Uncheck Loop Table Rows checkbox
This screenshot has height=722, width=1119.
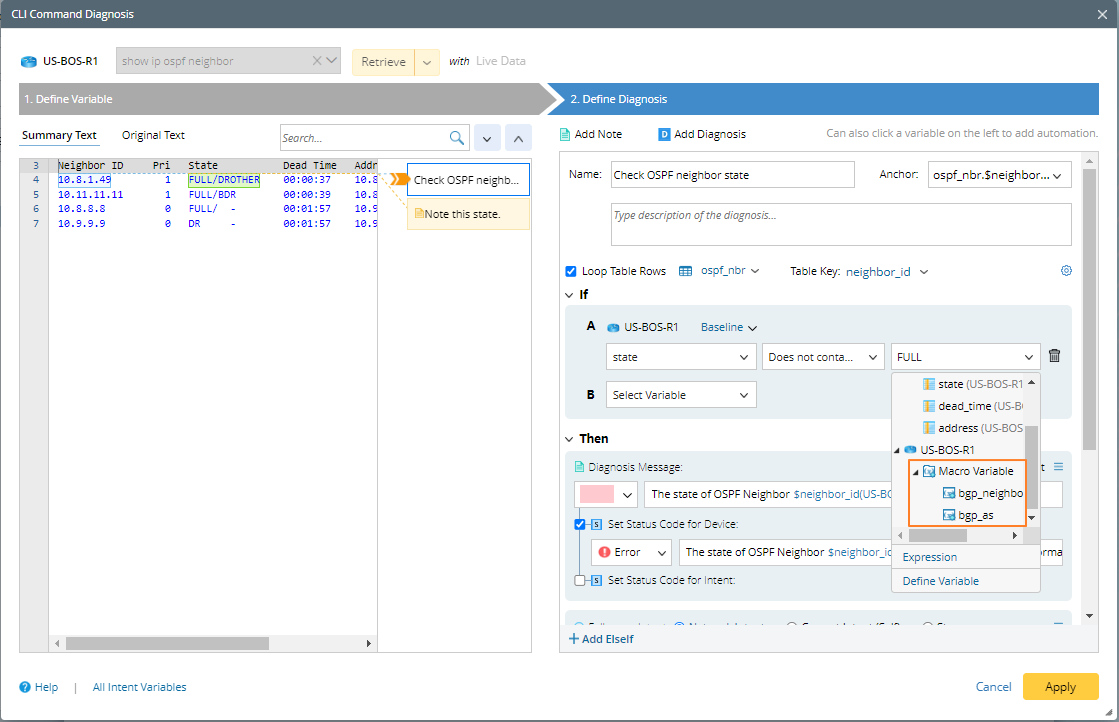(x=571, y=271)
